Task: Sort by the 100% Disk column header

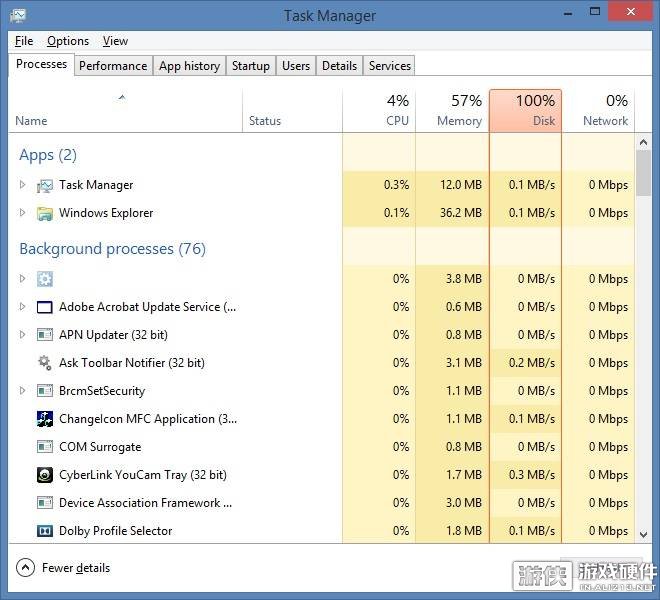Action: 525,111
